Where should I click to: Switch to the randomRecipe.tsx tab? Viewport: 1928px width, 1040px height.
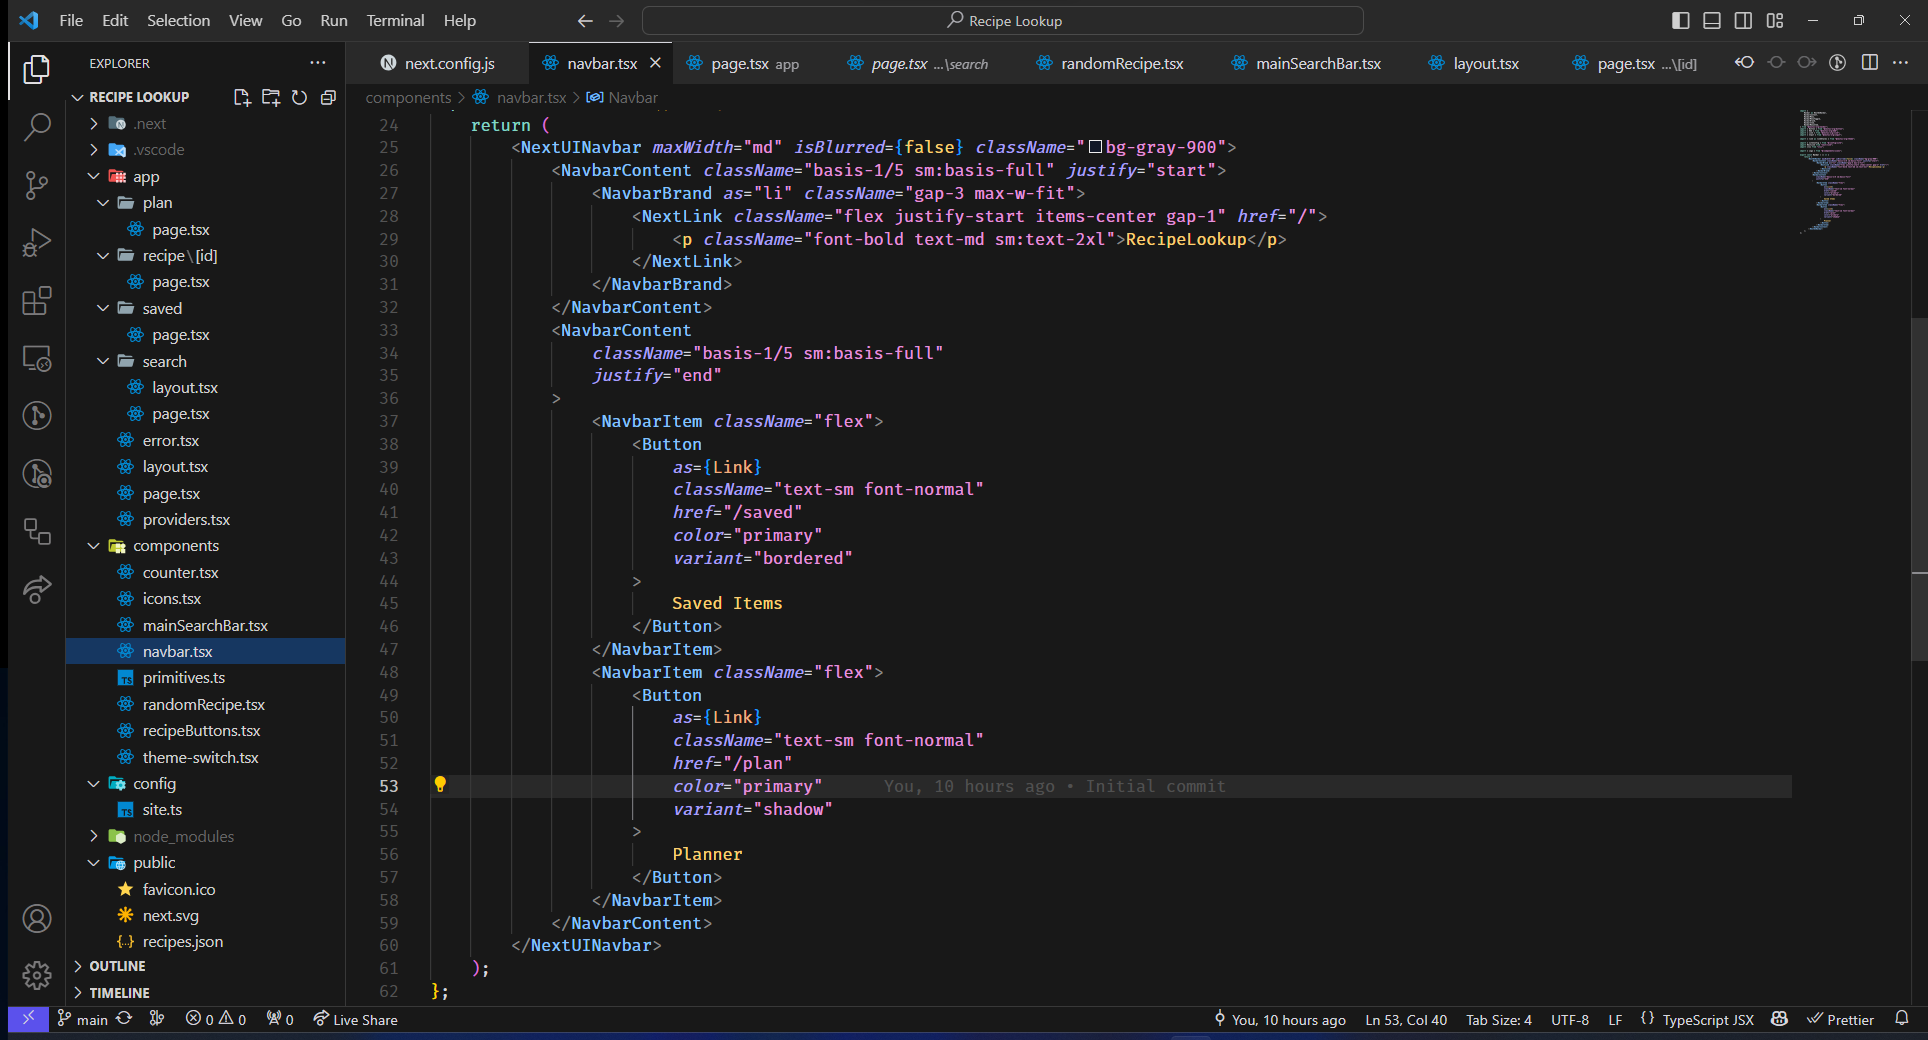point(1121,63)
